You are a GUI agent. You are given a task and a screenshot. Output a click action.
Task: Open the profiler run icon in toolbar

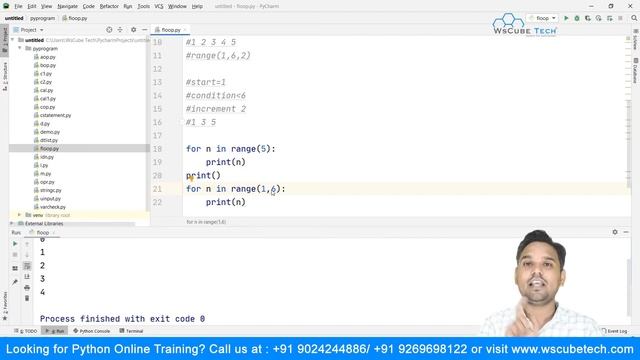598,18
